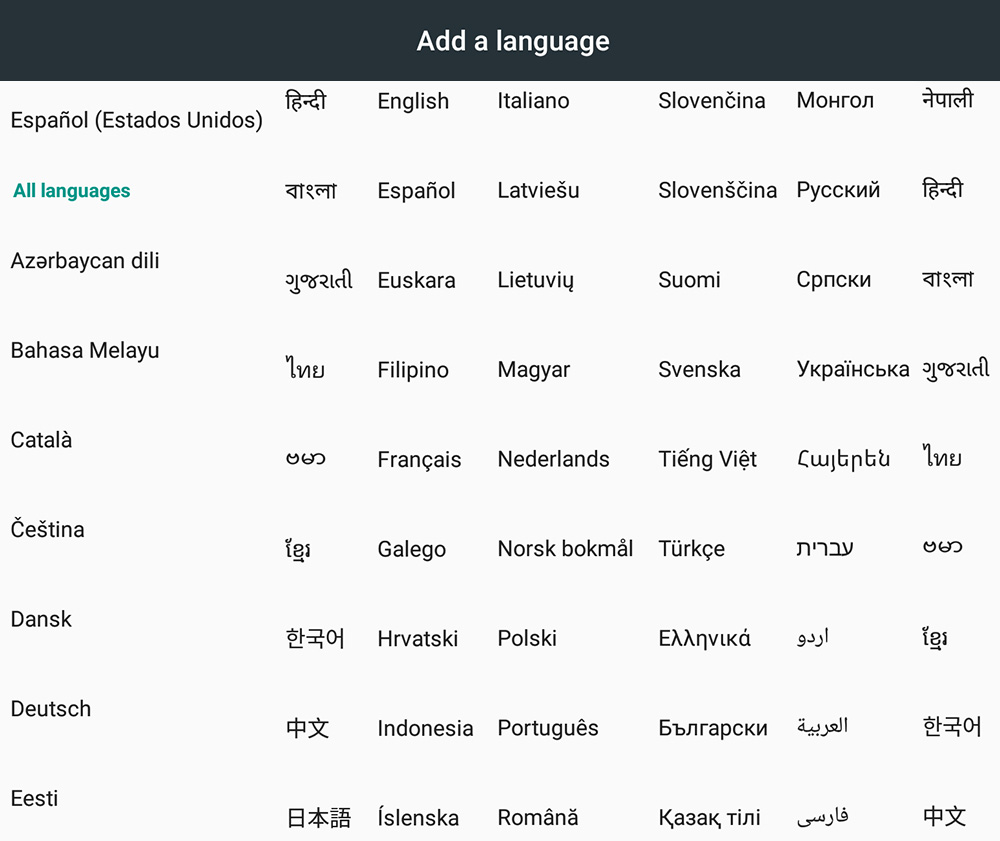
Task: Select Русский language
Action: point(838,189)
